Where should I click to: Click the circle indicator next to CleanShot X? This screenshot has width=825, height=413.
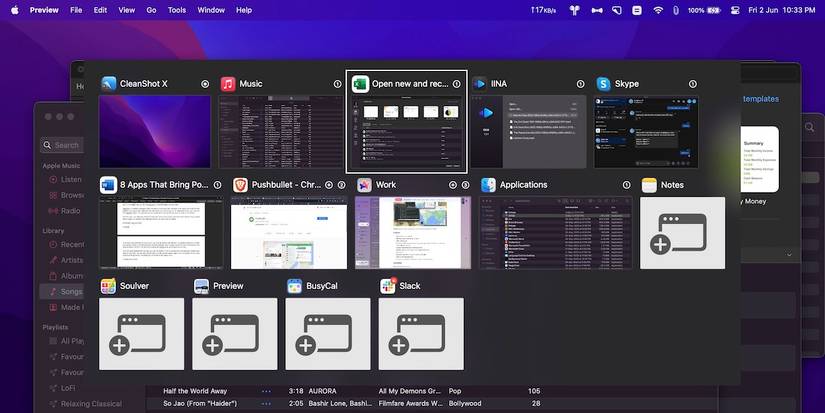point(205,84)
